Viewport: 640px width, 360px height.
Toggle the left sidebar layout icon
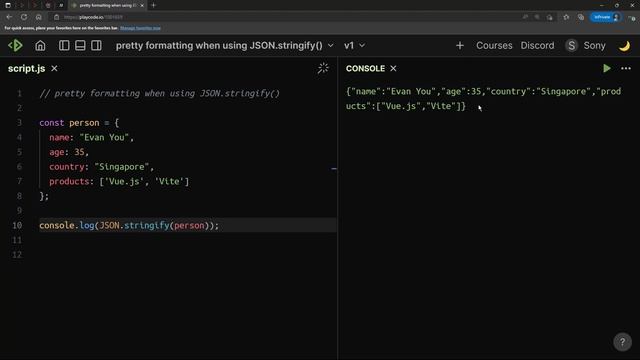[x=64, y=45]
